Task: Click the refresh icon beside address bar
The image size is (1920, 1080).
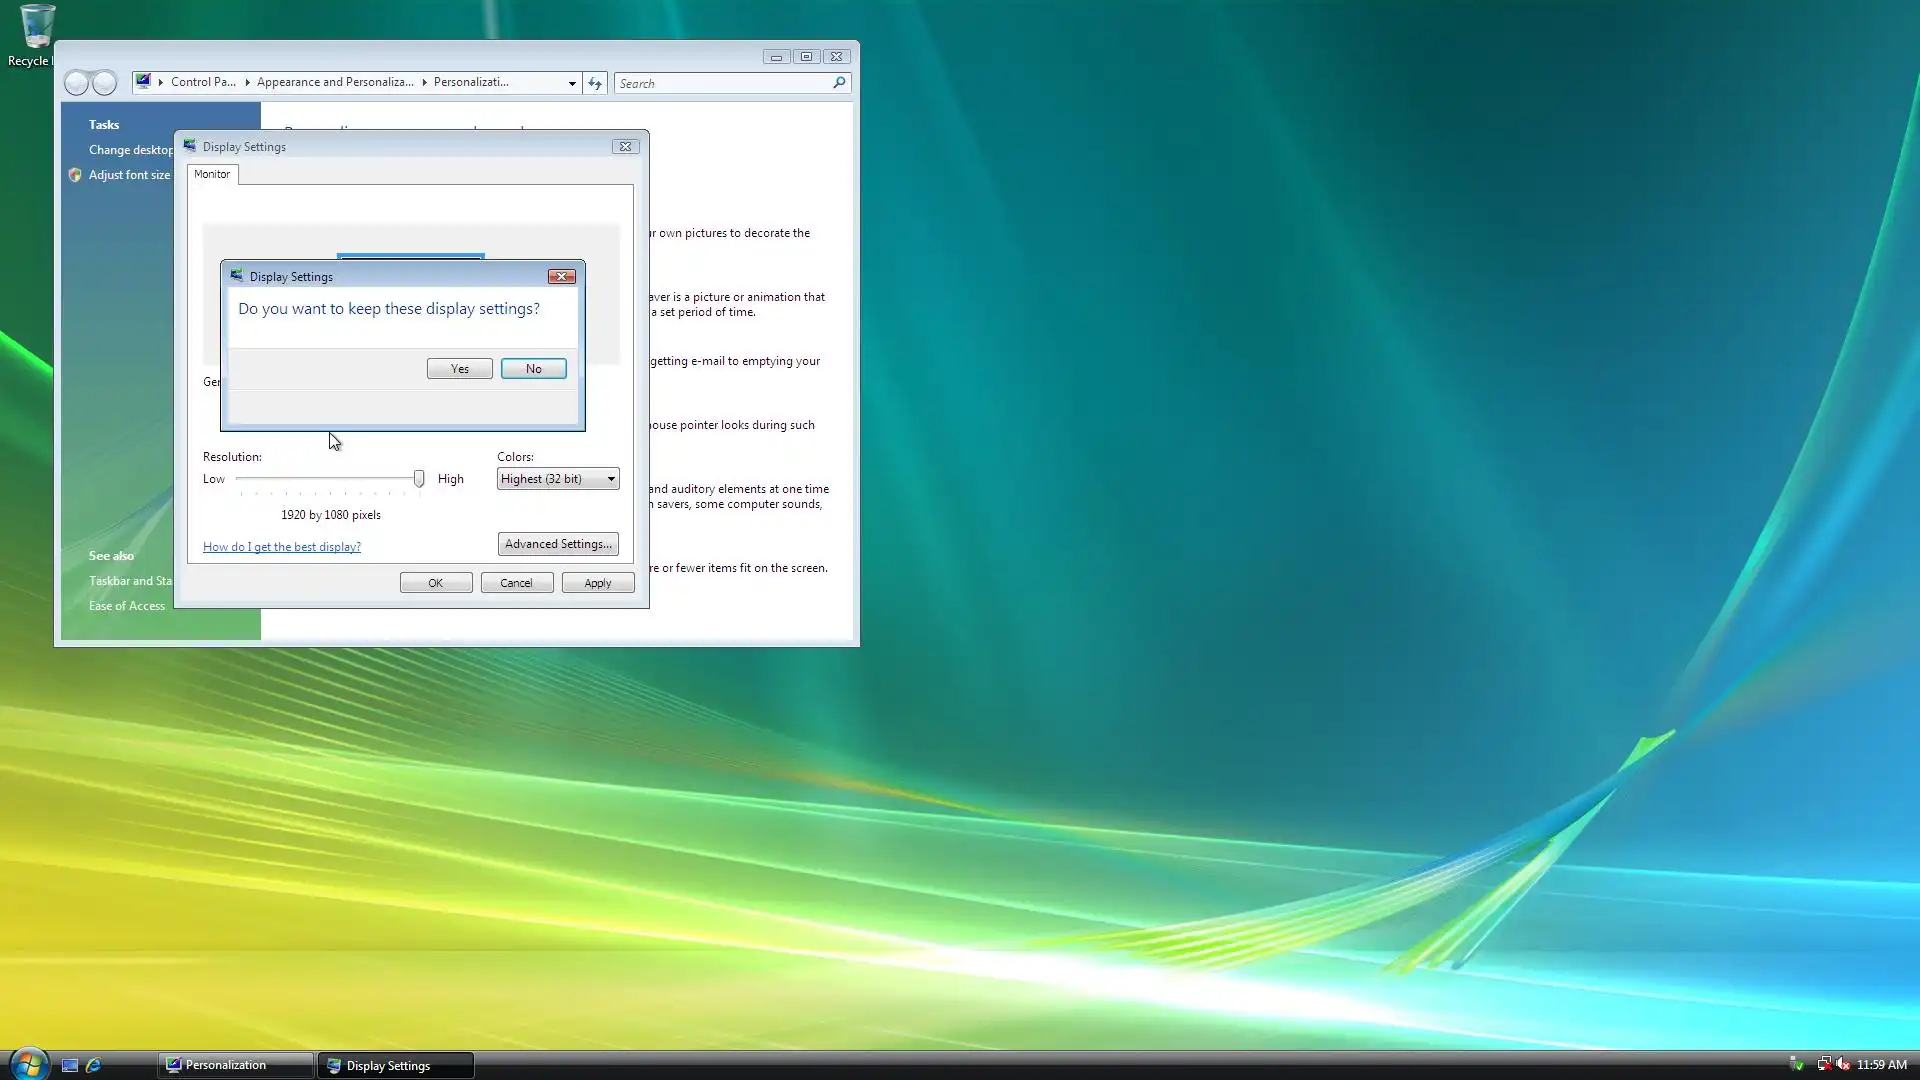Action: pyautogui.click(x=595, y=83)
